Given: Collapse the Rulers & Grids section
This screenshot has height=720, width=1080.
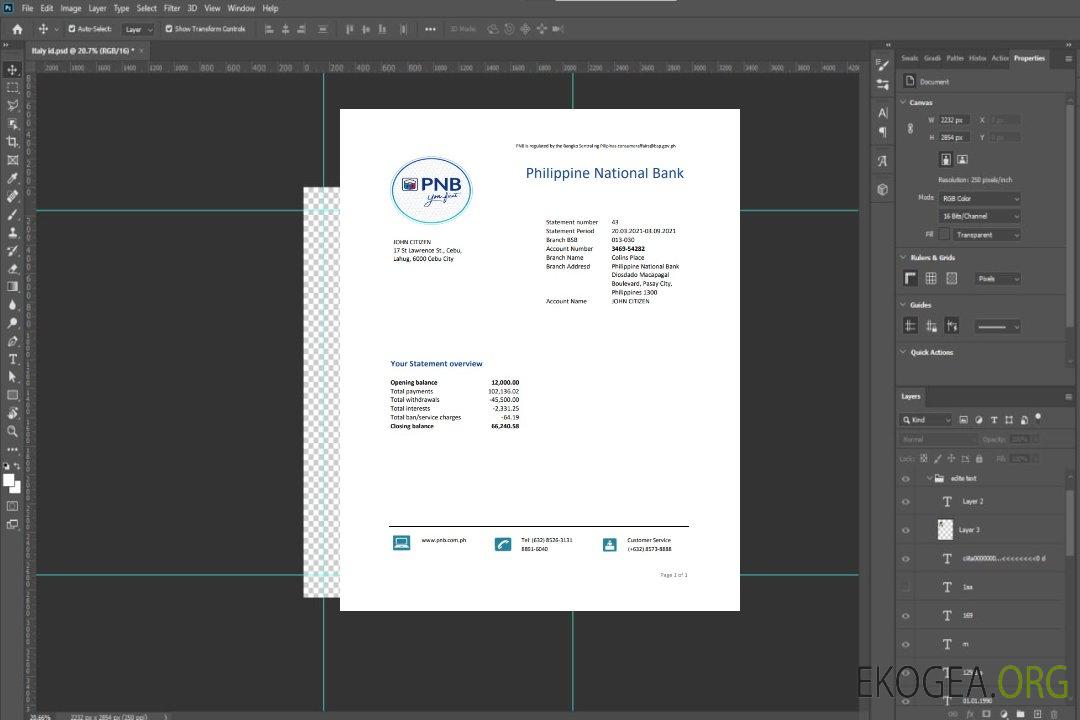Looking at the screenshot, I should coord(904,257).
